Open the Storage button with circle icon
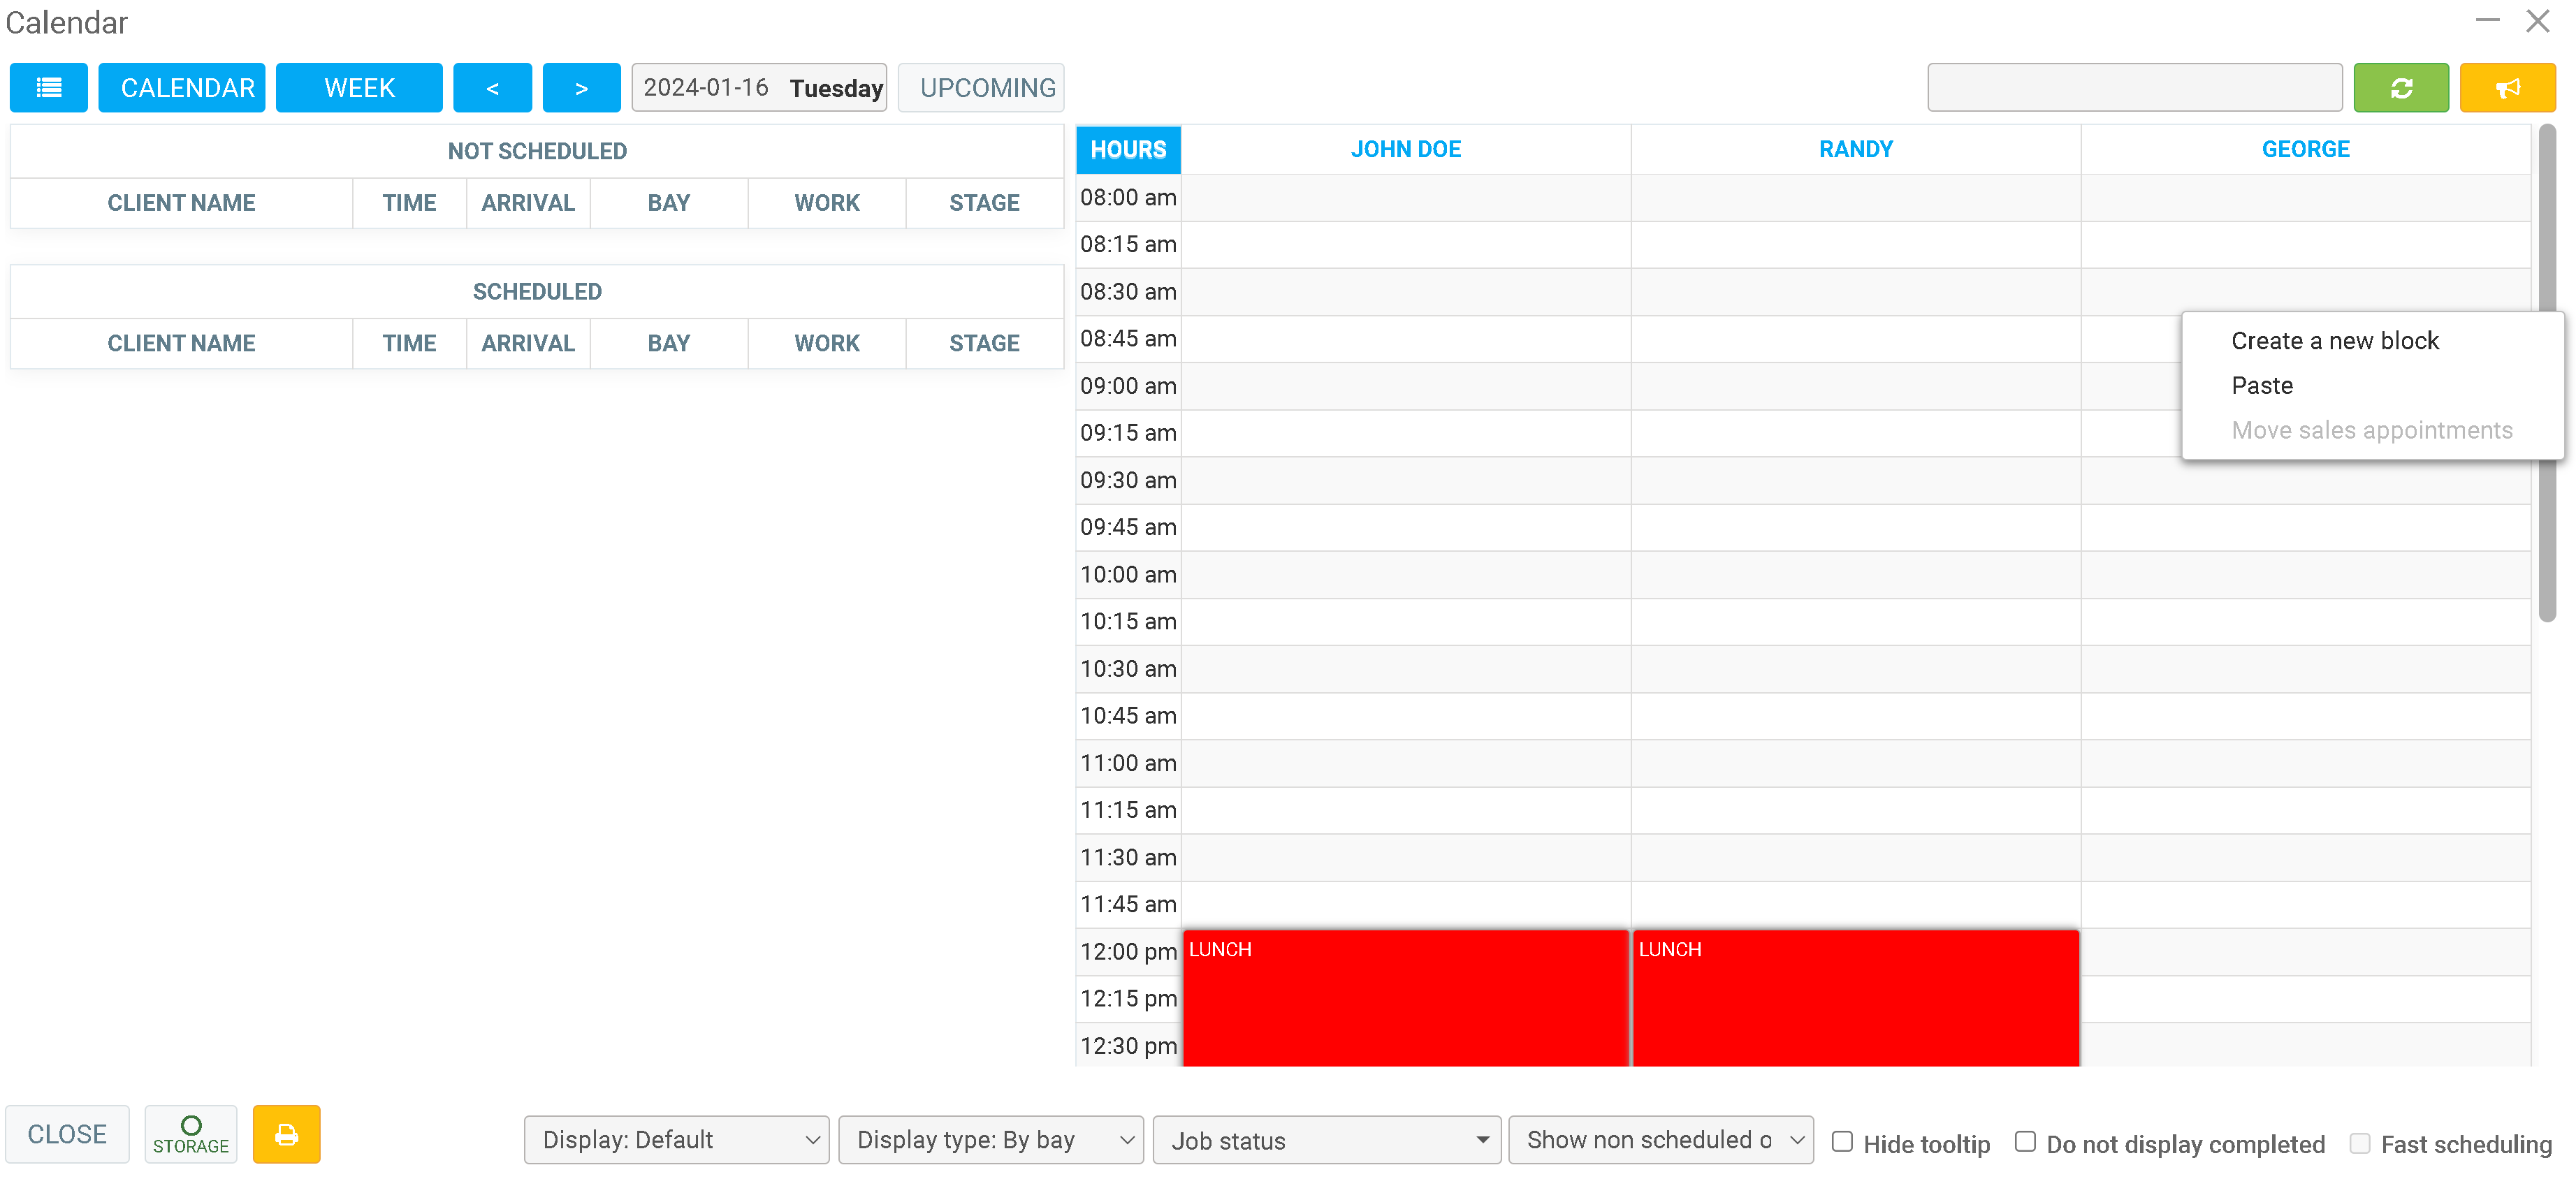The height and width of the screenshot is (1179, 2576). click(x=190, y=1133)
